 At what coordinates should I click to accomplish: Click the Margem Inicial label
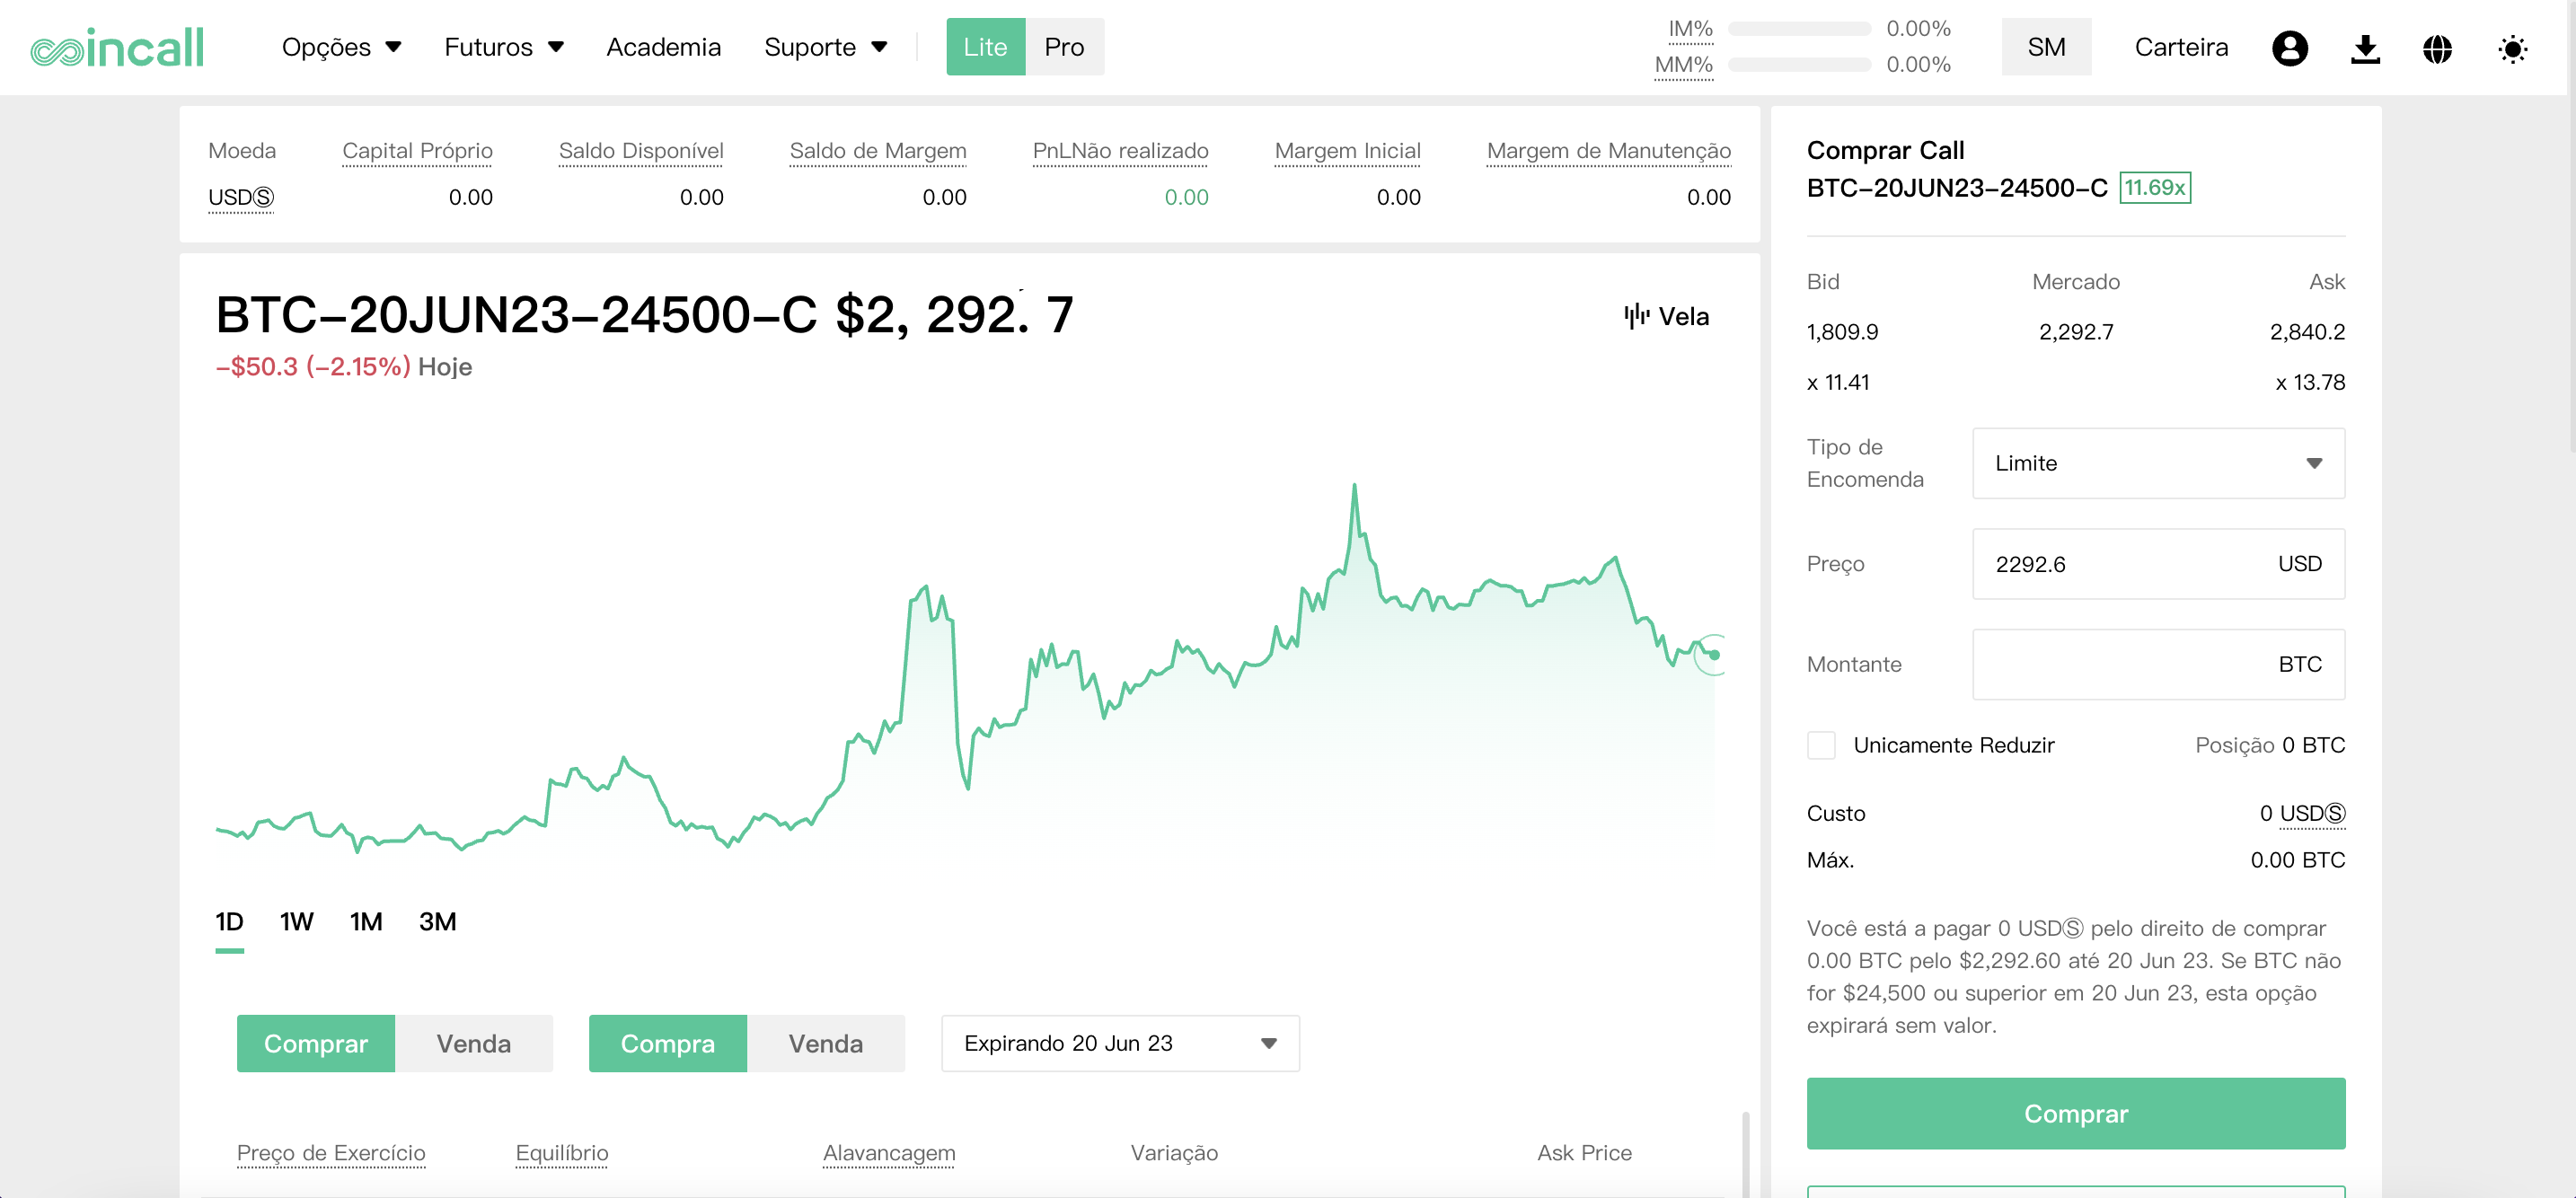(1347, 151)
